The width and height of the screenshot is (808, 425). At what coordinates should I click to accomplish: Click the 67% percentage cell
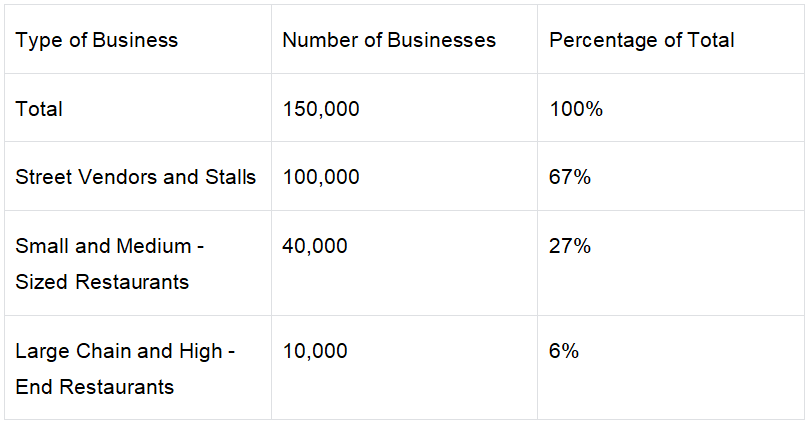(670, 176)
